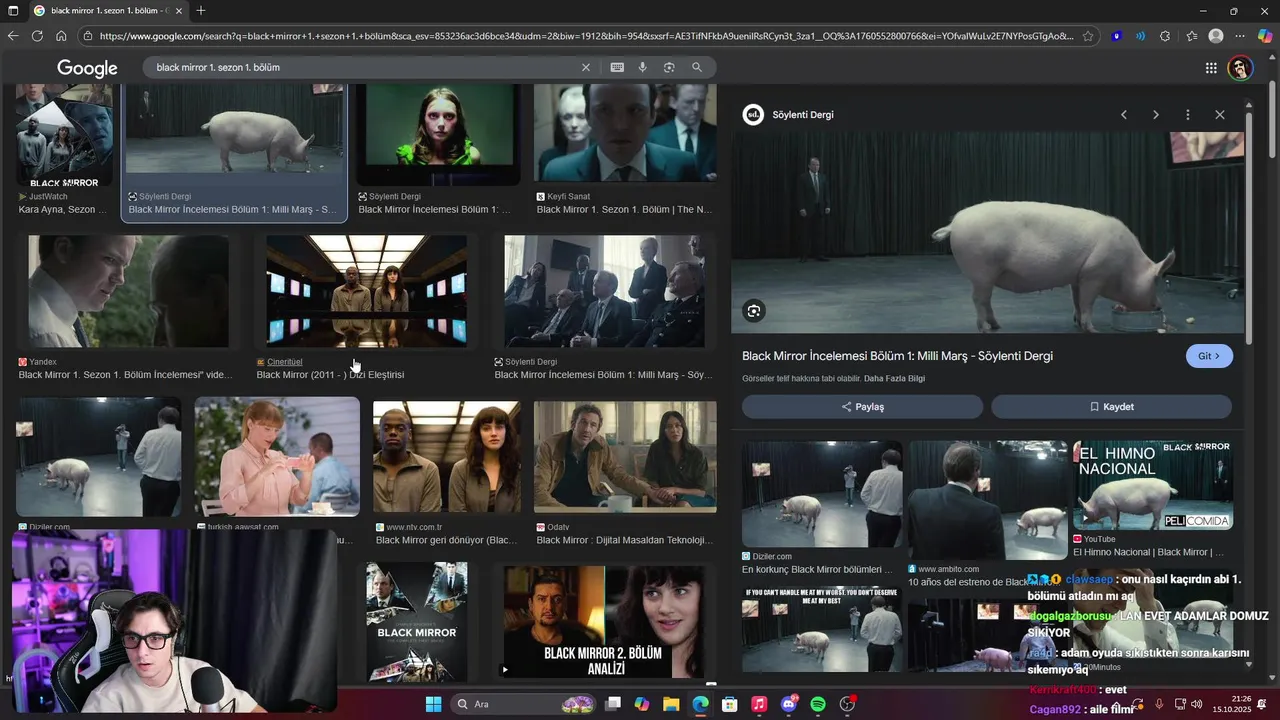Close the image preview panel
This screenshot has width=1280, height=720.
coord(1220,115)
